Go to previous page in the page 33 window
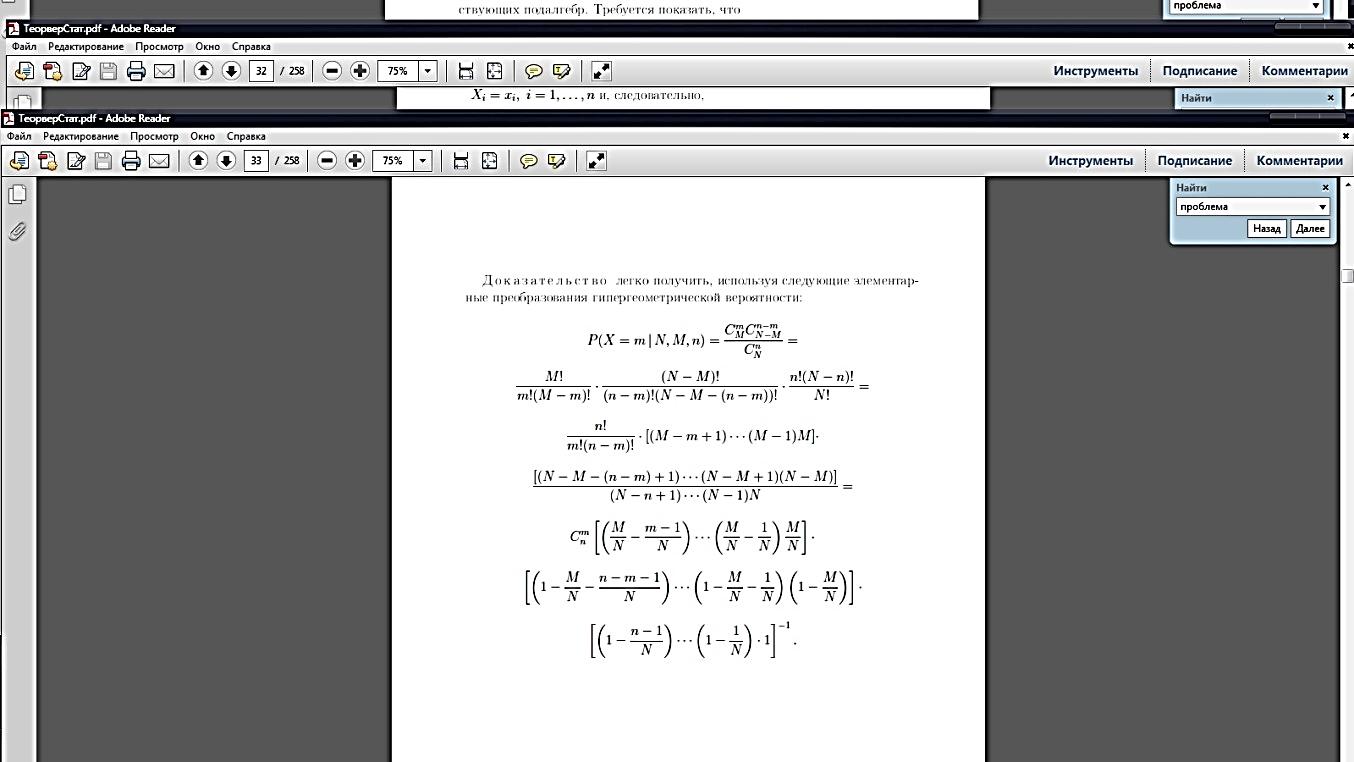1354x762 pixels. click(x=198, y=160)
